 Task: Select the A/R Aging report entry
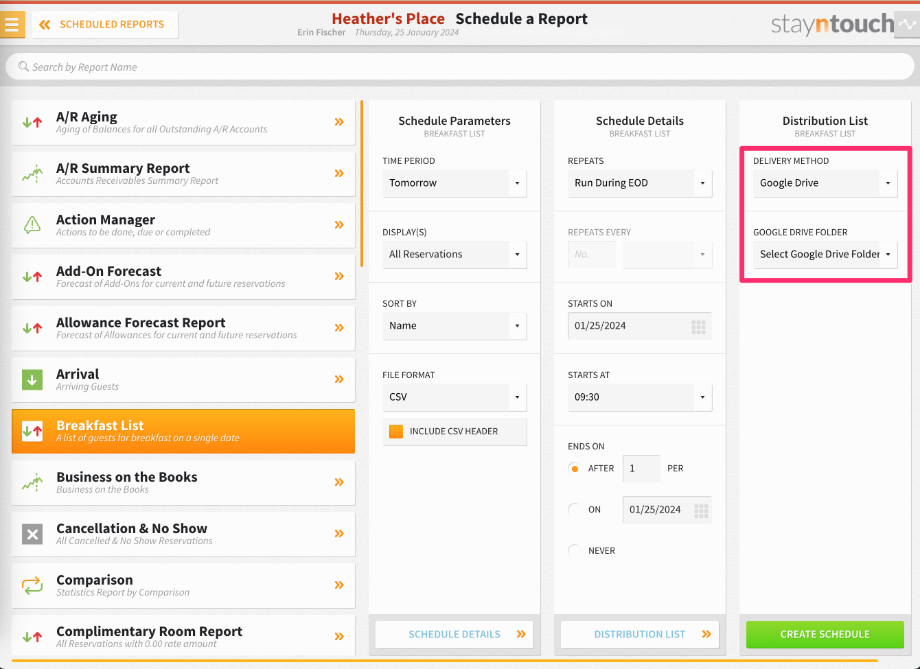[x=183, y=122]
